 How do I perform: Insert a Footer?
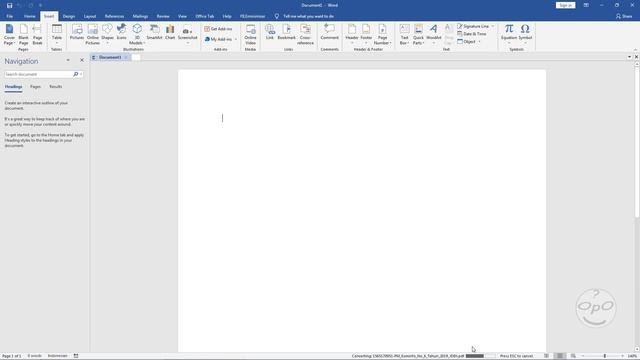click(366, 34)
